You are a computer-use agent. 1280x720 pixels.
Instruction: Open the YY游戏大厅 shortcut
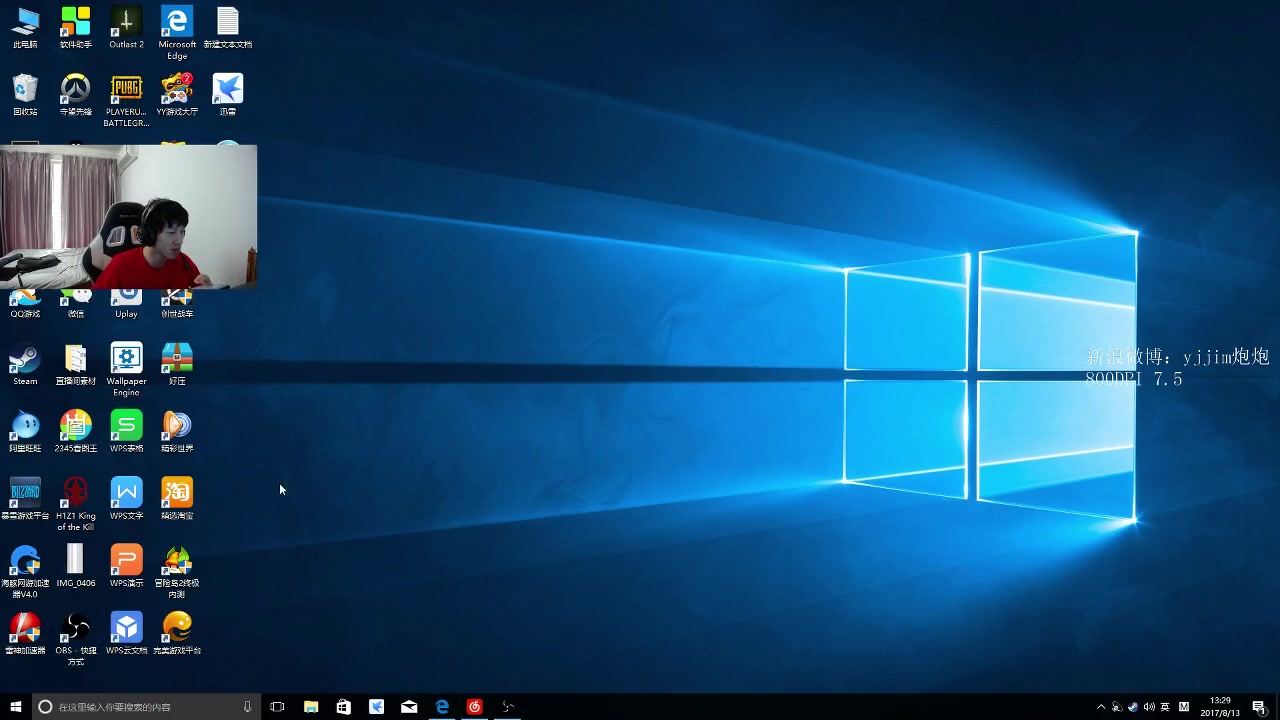(x=177, y=95)
